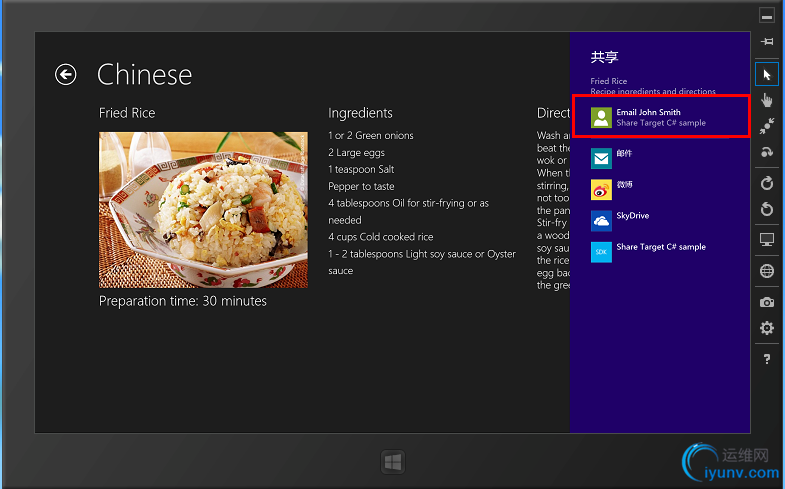Click the 微博 Weibo icon
This screenshot has width=785, height=489.
click(601, 190)
